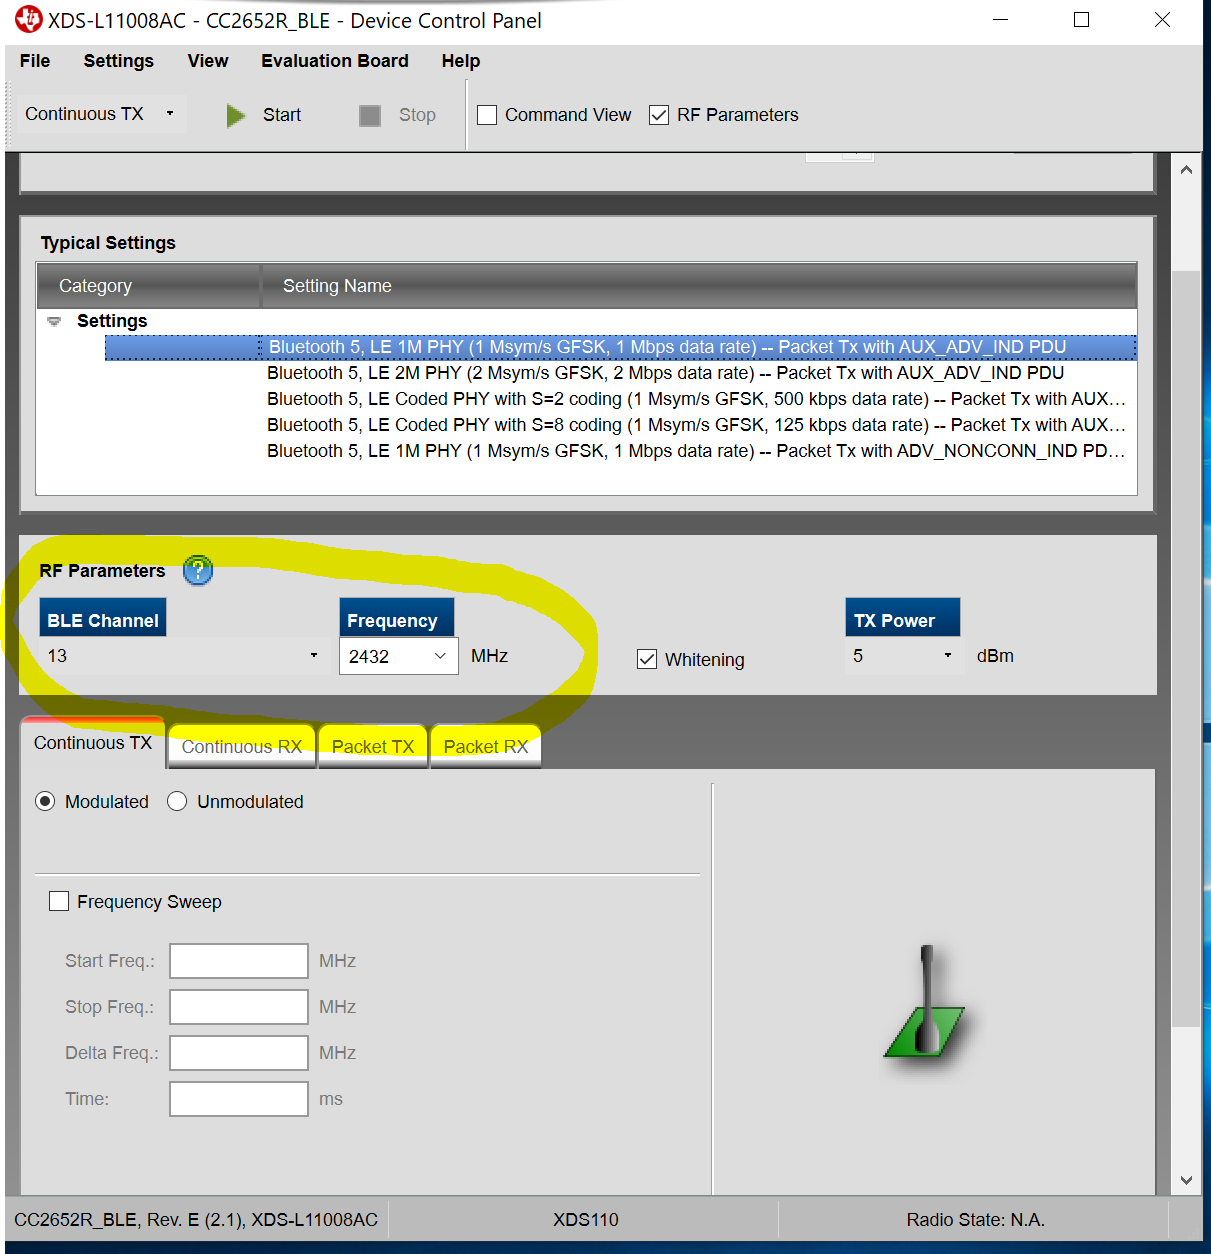Minimize the Device Control Panel window
This screenshot has height=1254, width=1211.
1000,20
